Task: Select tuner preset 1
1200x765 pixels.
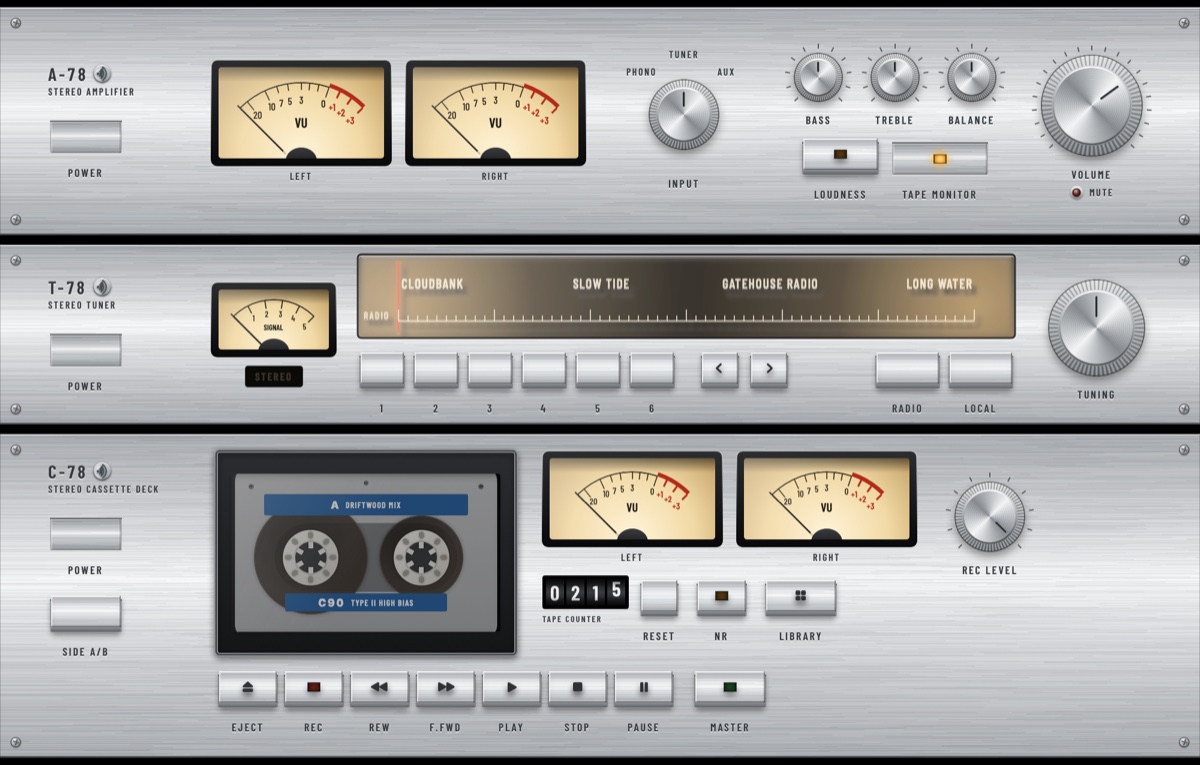Action: (x=382, y=369)
